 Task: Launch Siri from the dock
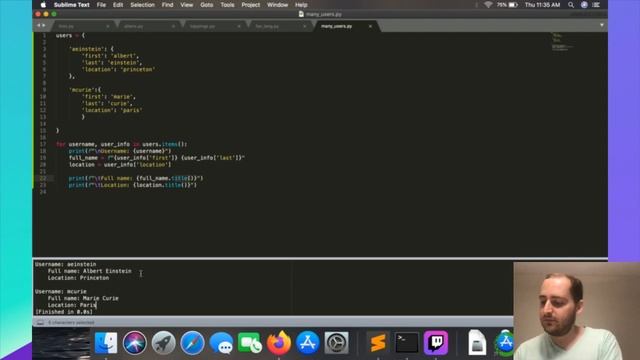(134, 342)
